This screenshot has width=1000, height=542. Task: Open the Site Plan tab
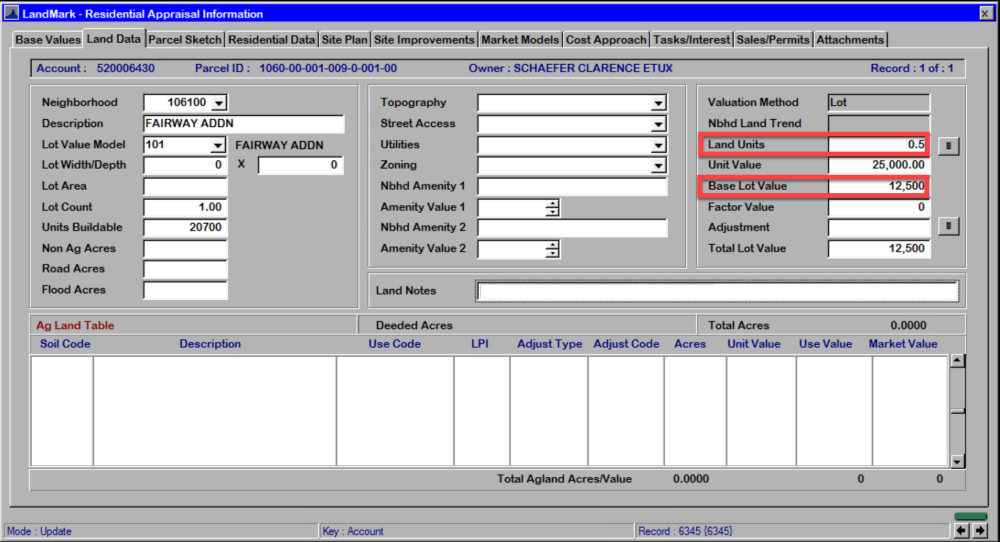344,40
